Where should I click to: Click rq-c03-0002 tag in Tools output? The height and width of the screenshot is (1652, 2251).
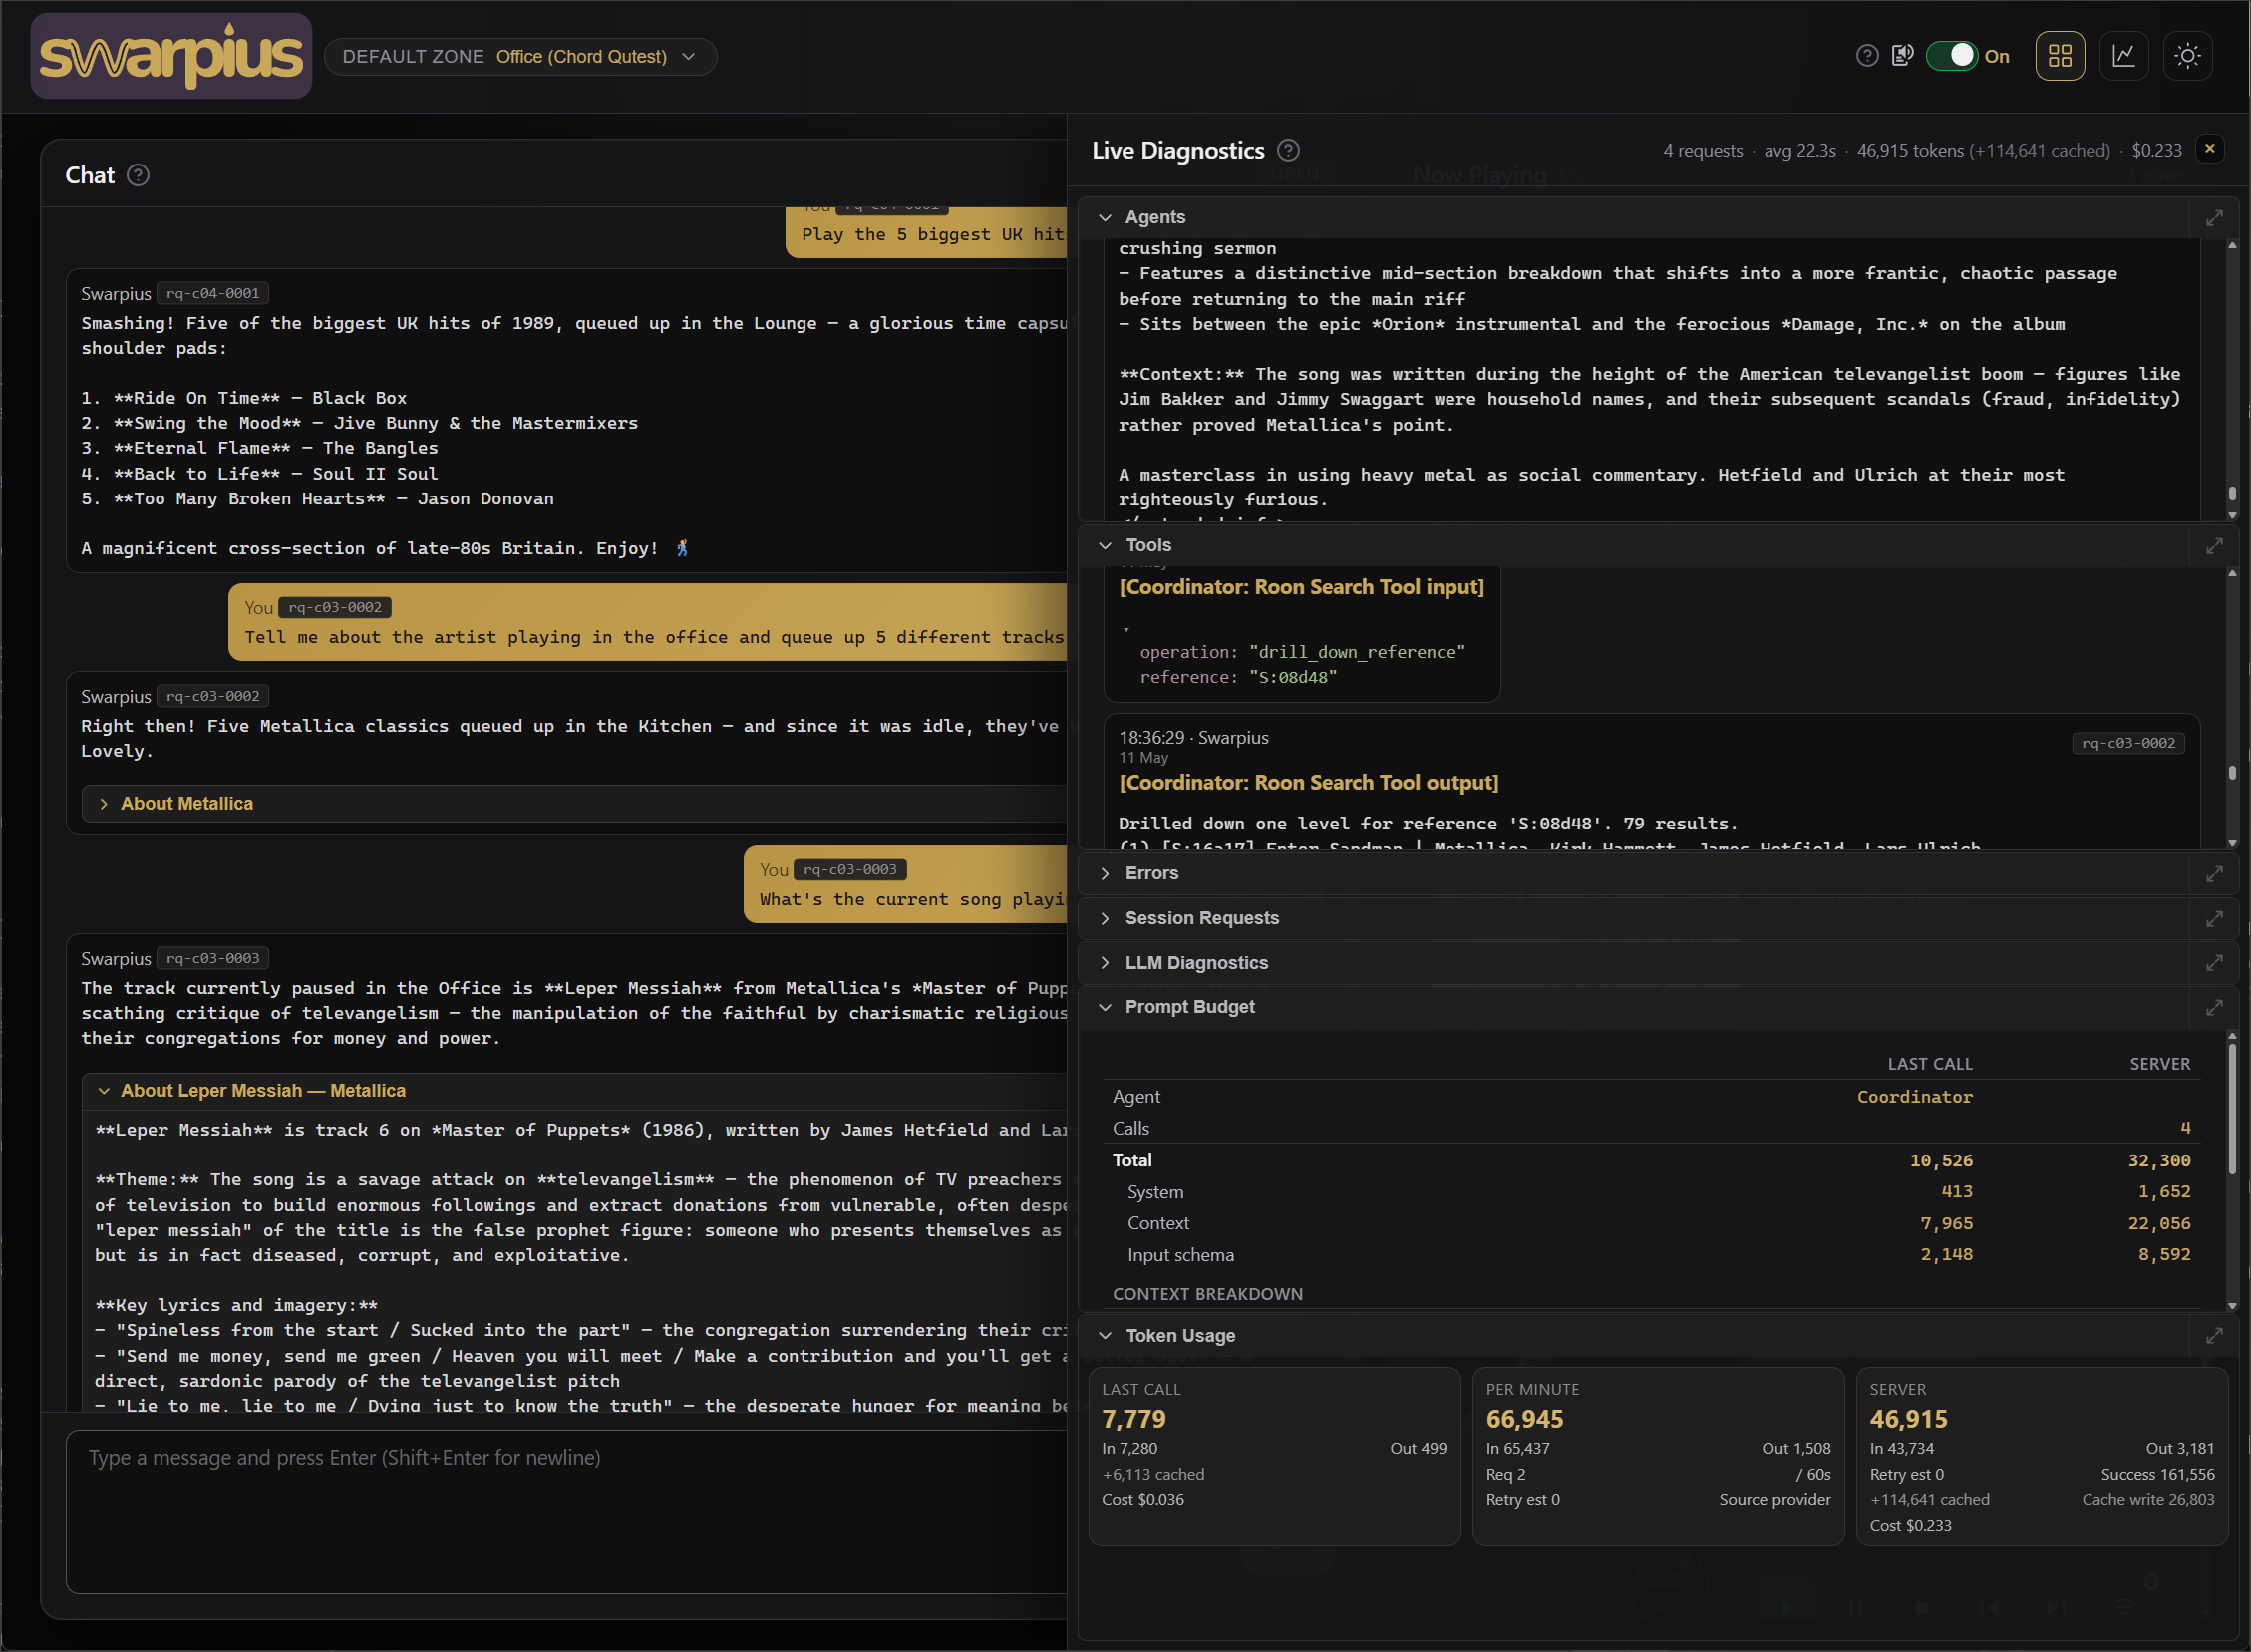point(2128,743)
